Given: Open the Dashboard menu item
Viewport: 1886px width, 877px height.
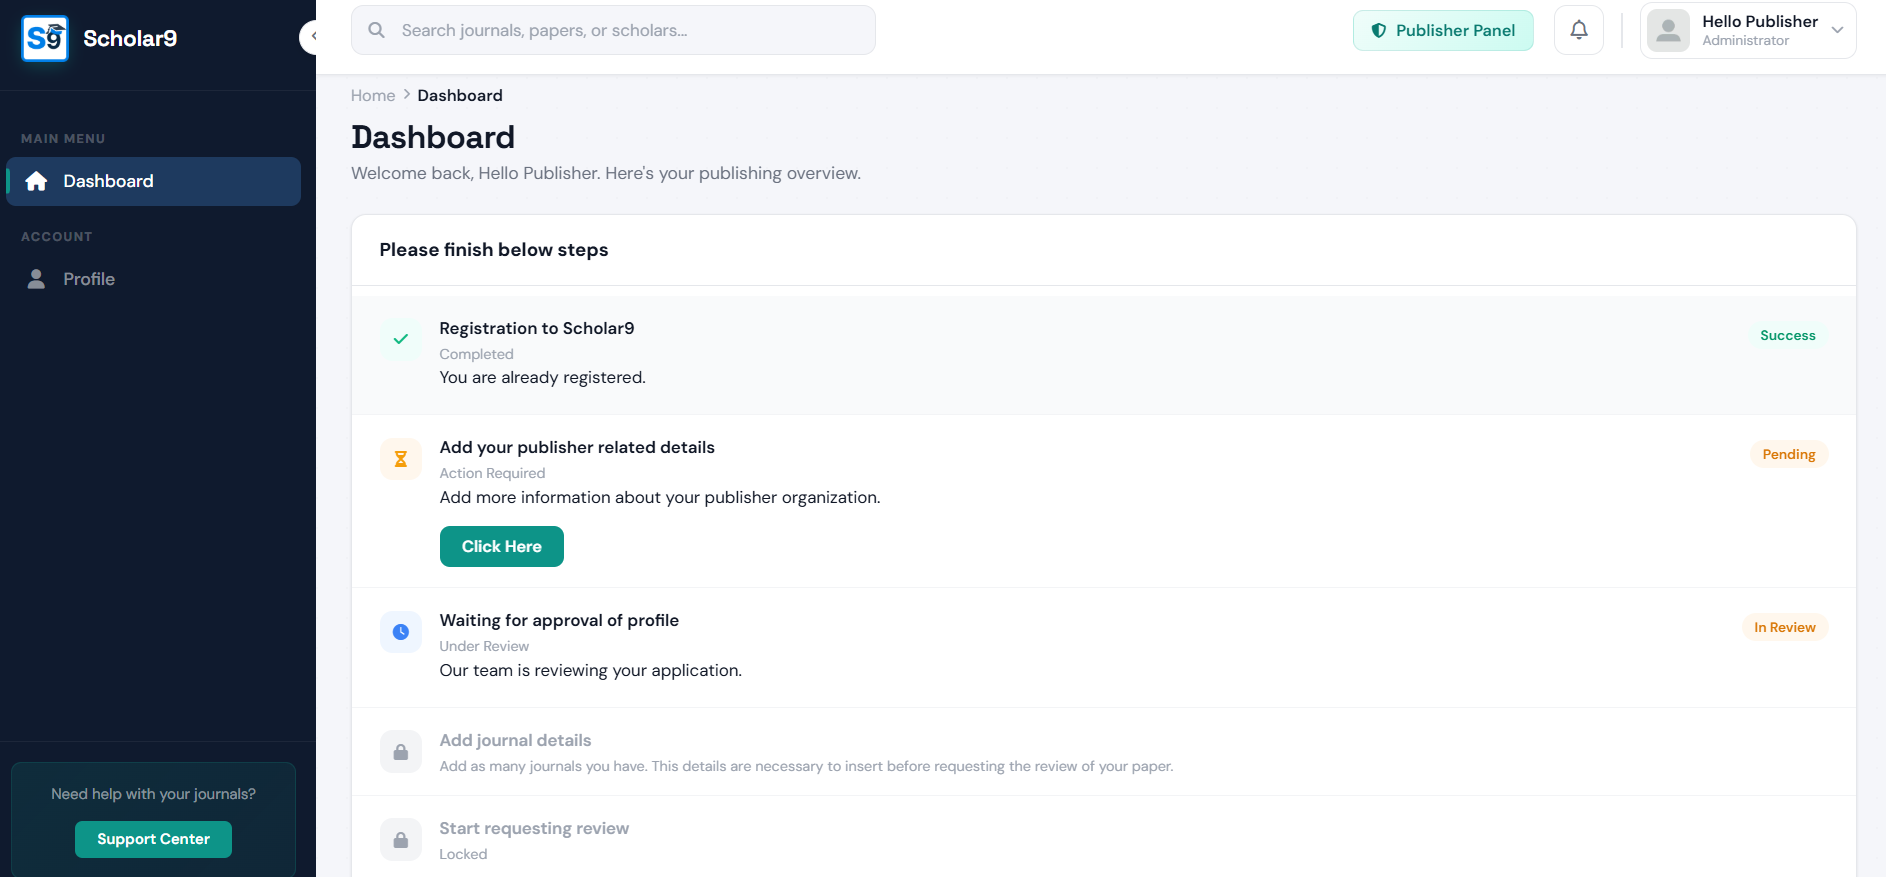Looking at the screenshot, I should coord(154,181).
